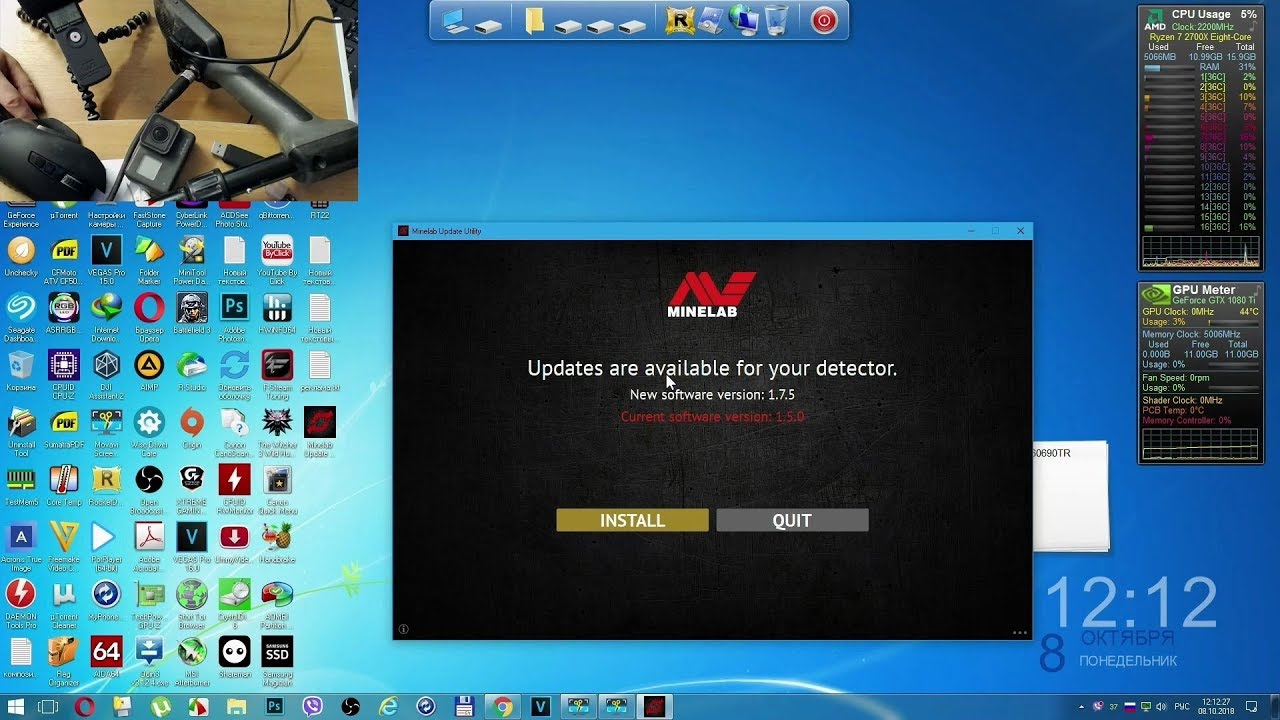
Task: Click the GPU Meter gadget title
Action: [x=1204, y=290]
